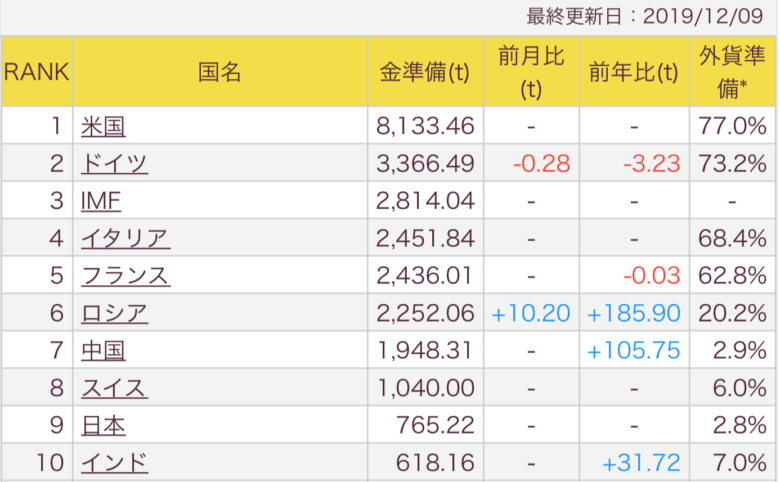The image size is (780, 482).
Task: Open the 日本 country link
Action: [103, 426]
